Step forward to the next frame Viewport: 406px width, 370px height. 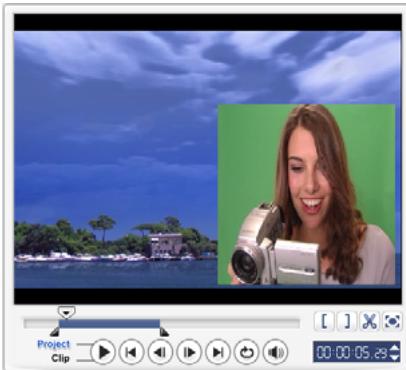(x=189, y=352)
